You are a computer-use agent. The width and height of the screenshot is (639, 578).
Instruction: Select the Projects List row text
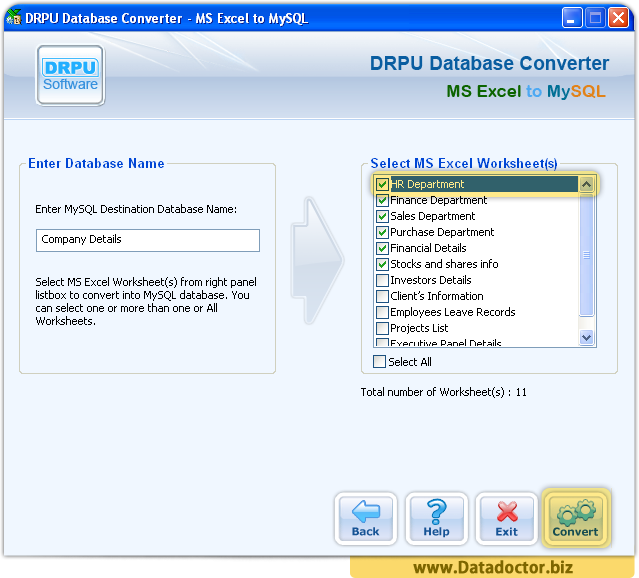click(419, 328)
